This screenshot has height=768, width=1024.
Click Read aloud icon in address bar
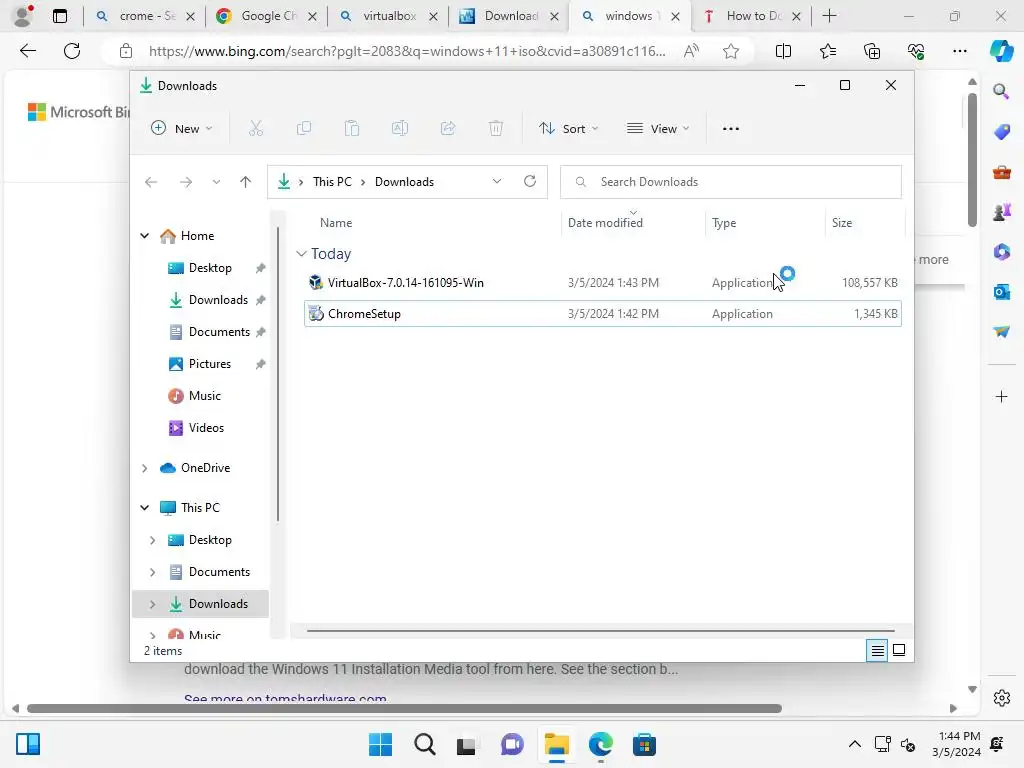tap(691, 51)
